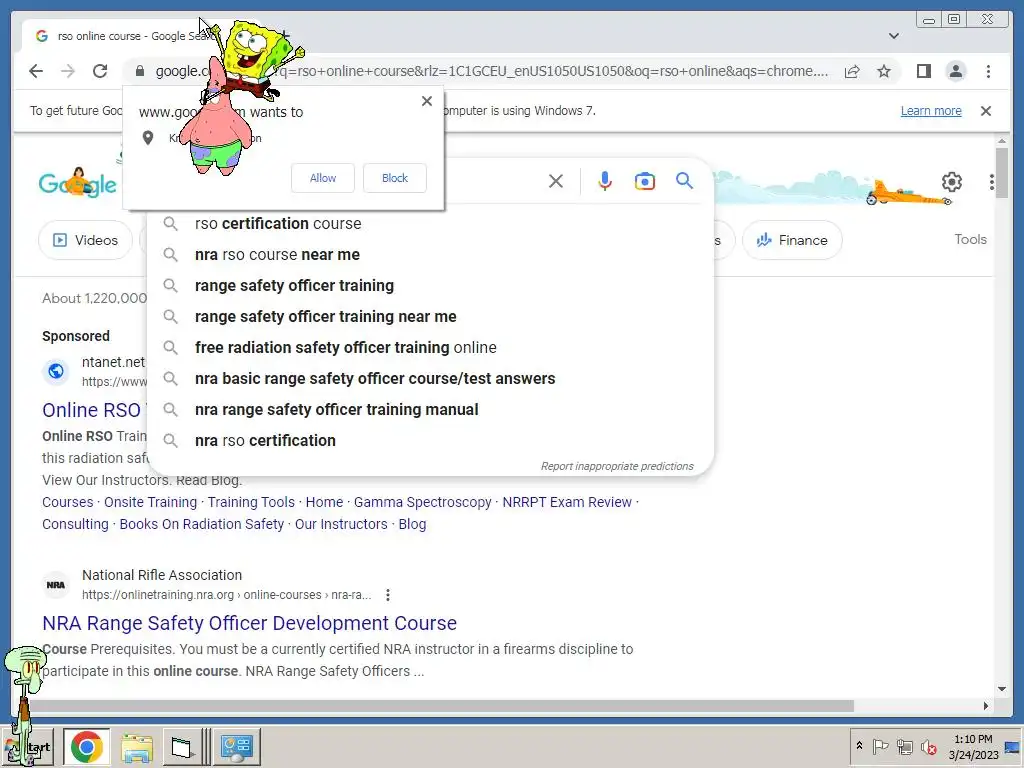
Task: Open Online RSO sponsored result
Action: (91, 410)
